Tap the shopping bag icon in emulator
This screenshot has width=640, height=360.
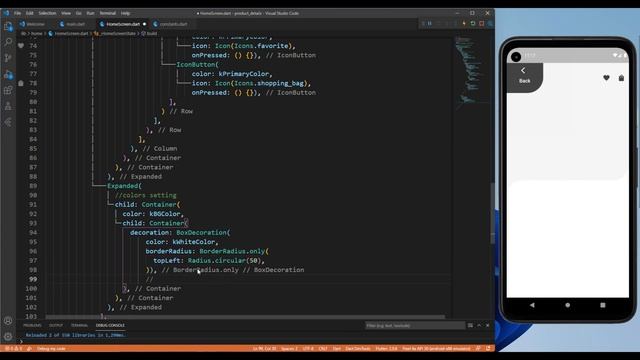coord(621,78)
